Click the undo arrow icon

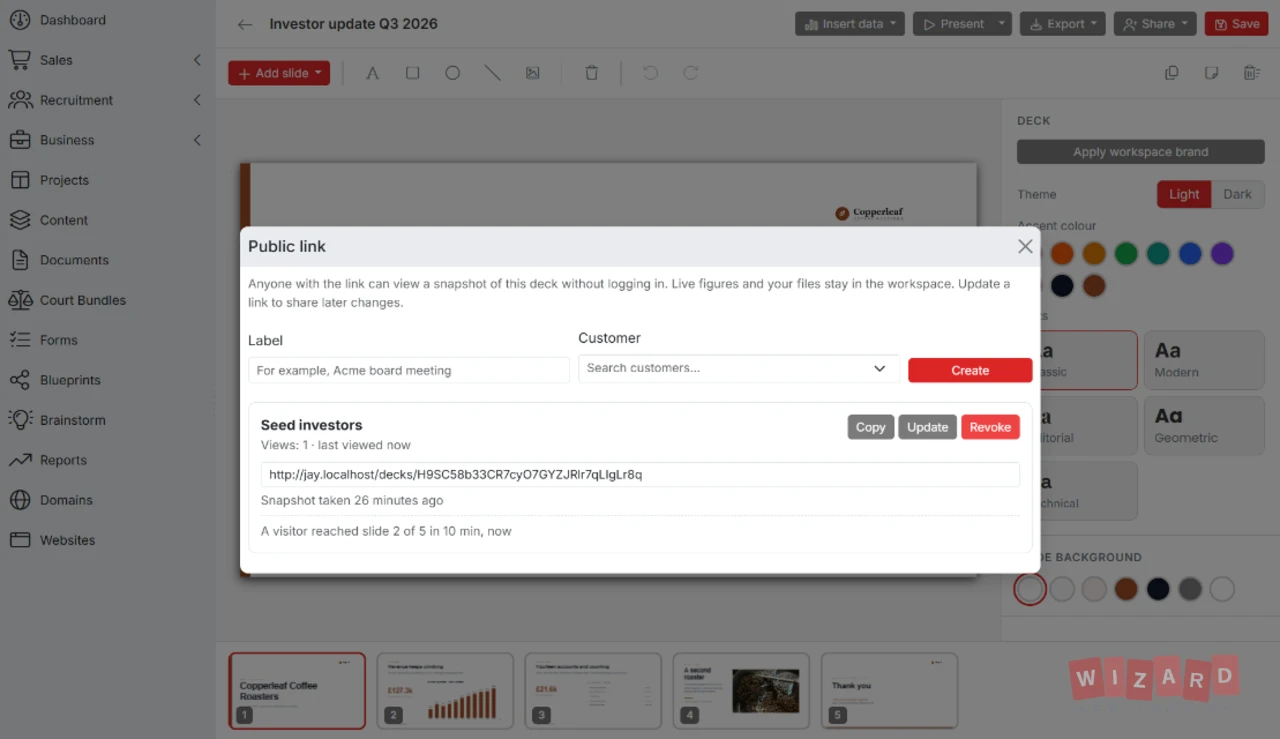(650, 73)
